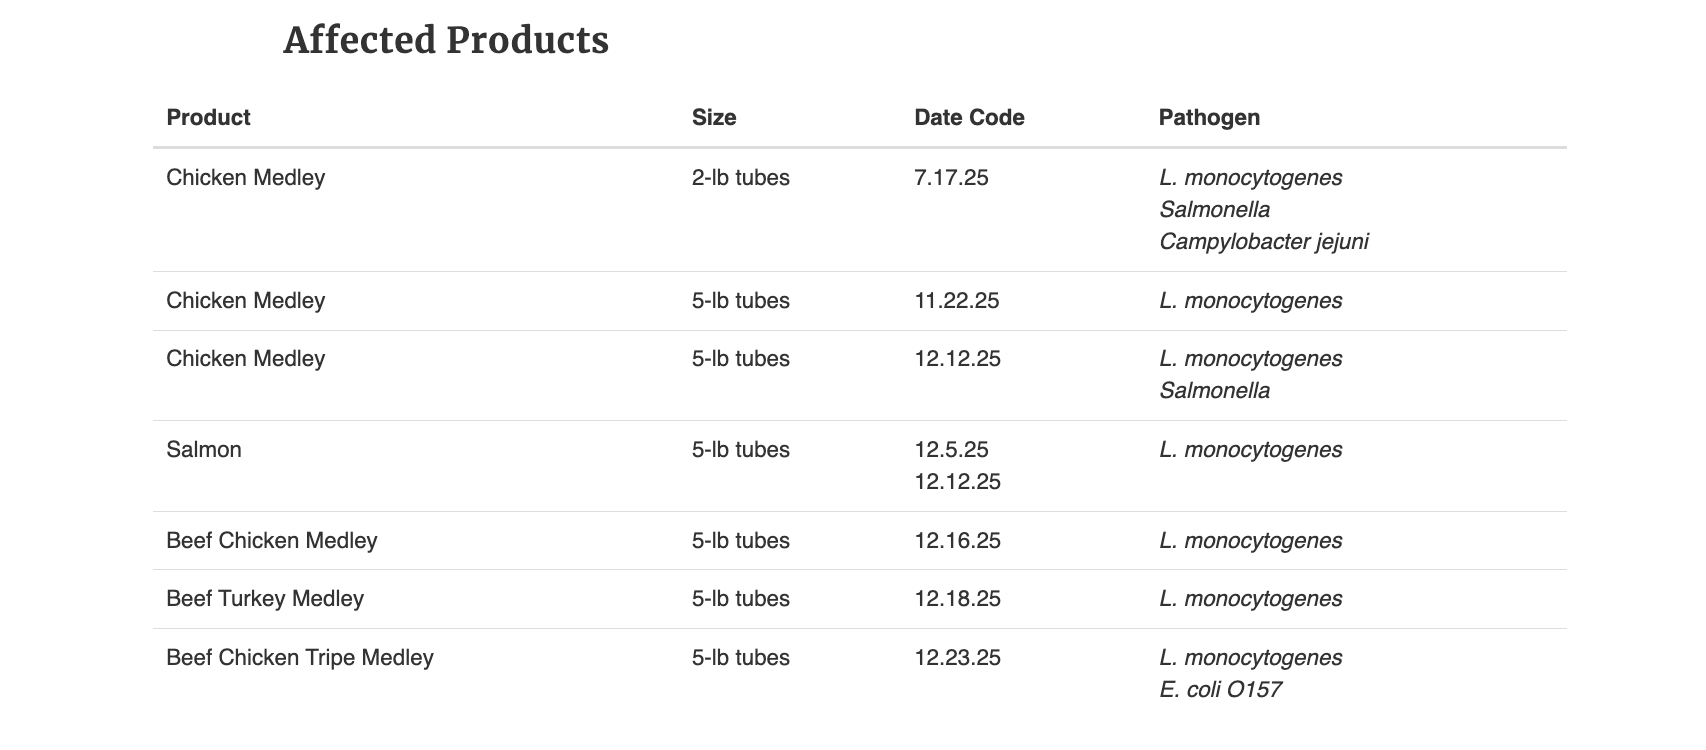Click the Salmon product name
Viewport: 1706px width, 750px height.
coord(204,450)
